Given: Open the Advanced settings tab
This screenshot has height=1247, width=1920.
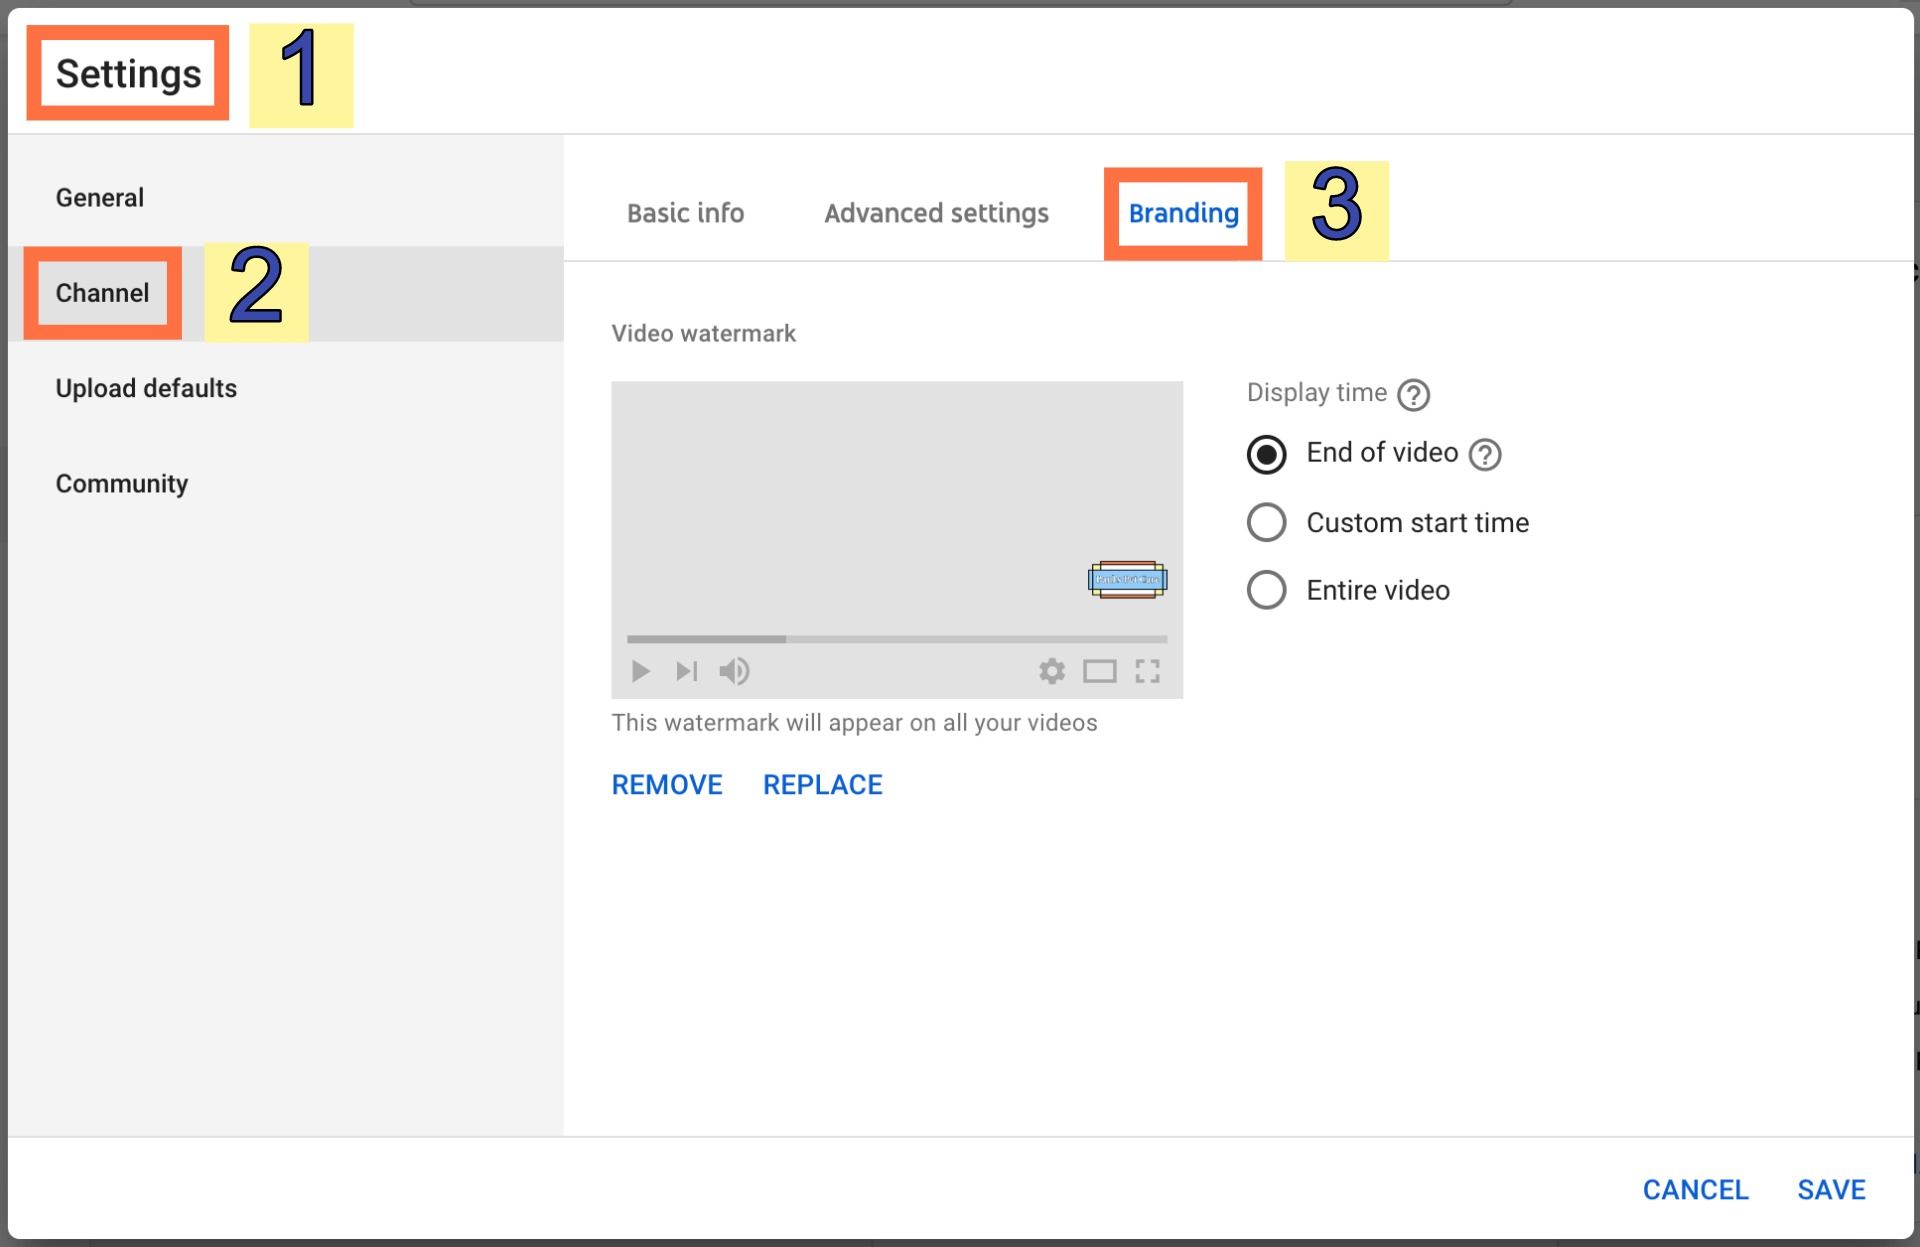Looking at the screenshot, I should [936, 213].
